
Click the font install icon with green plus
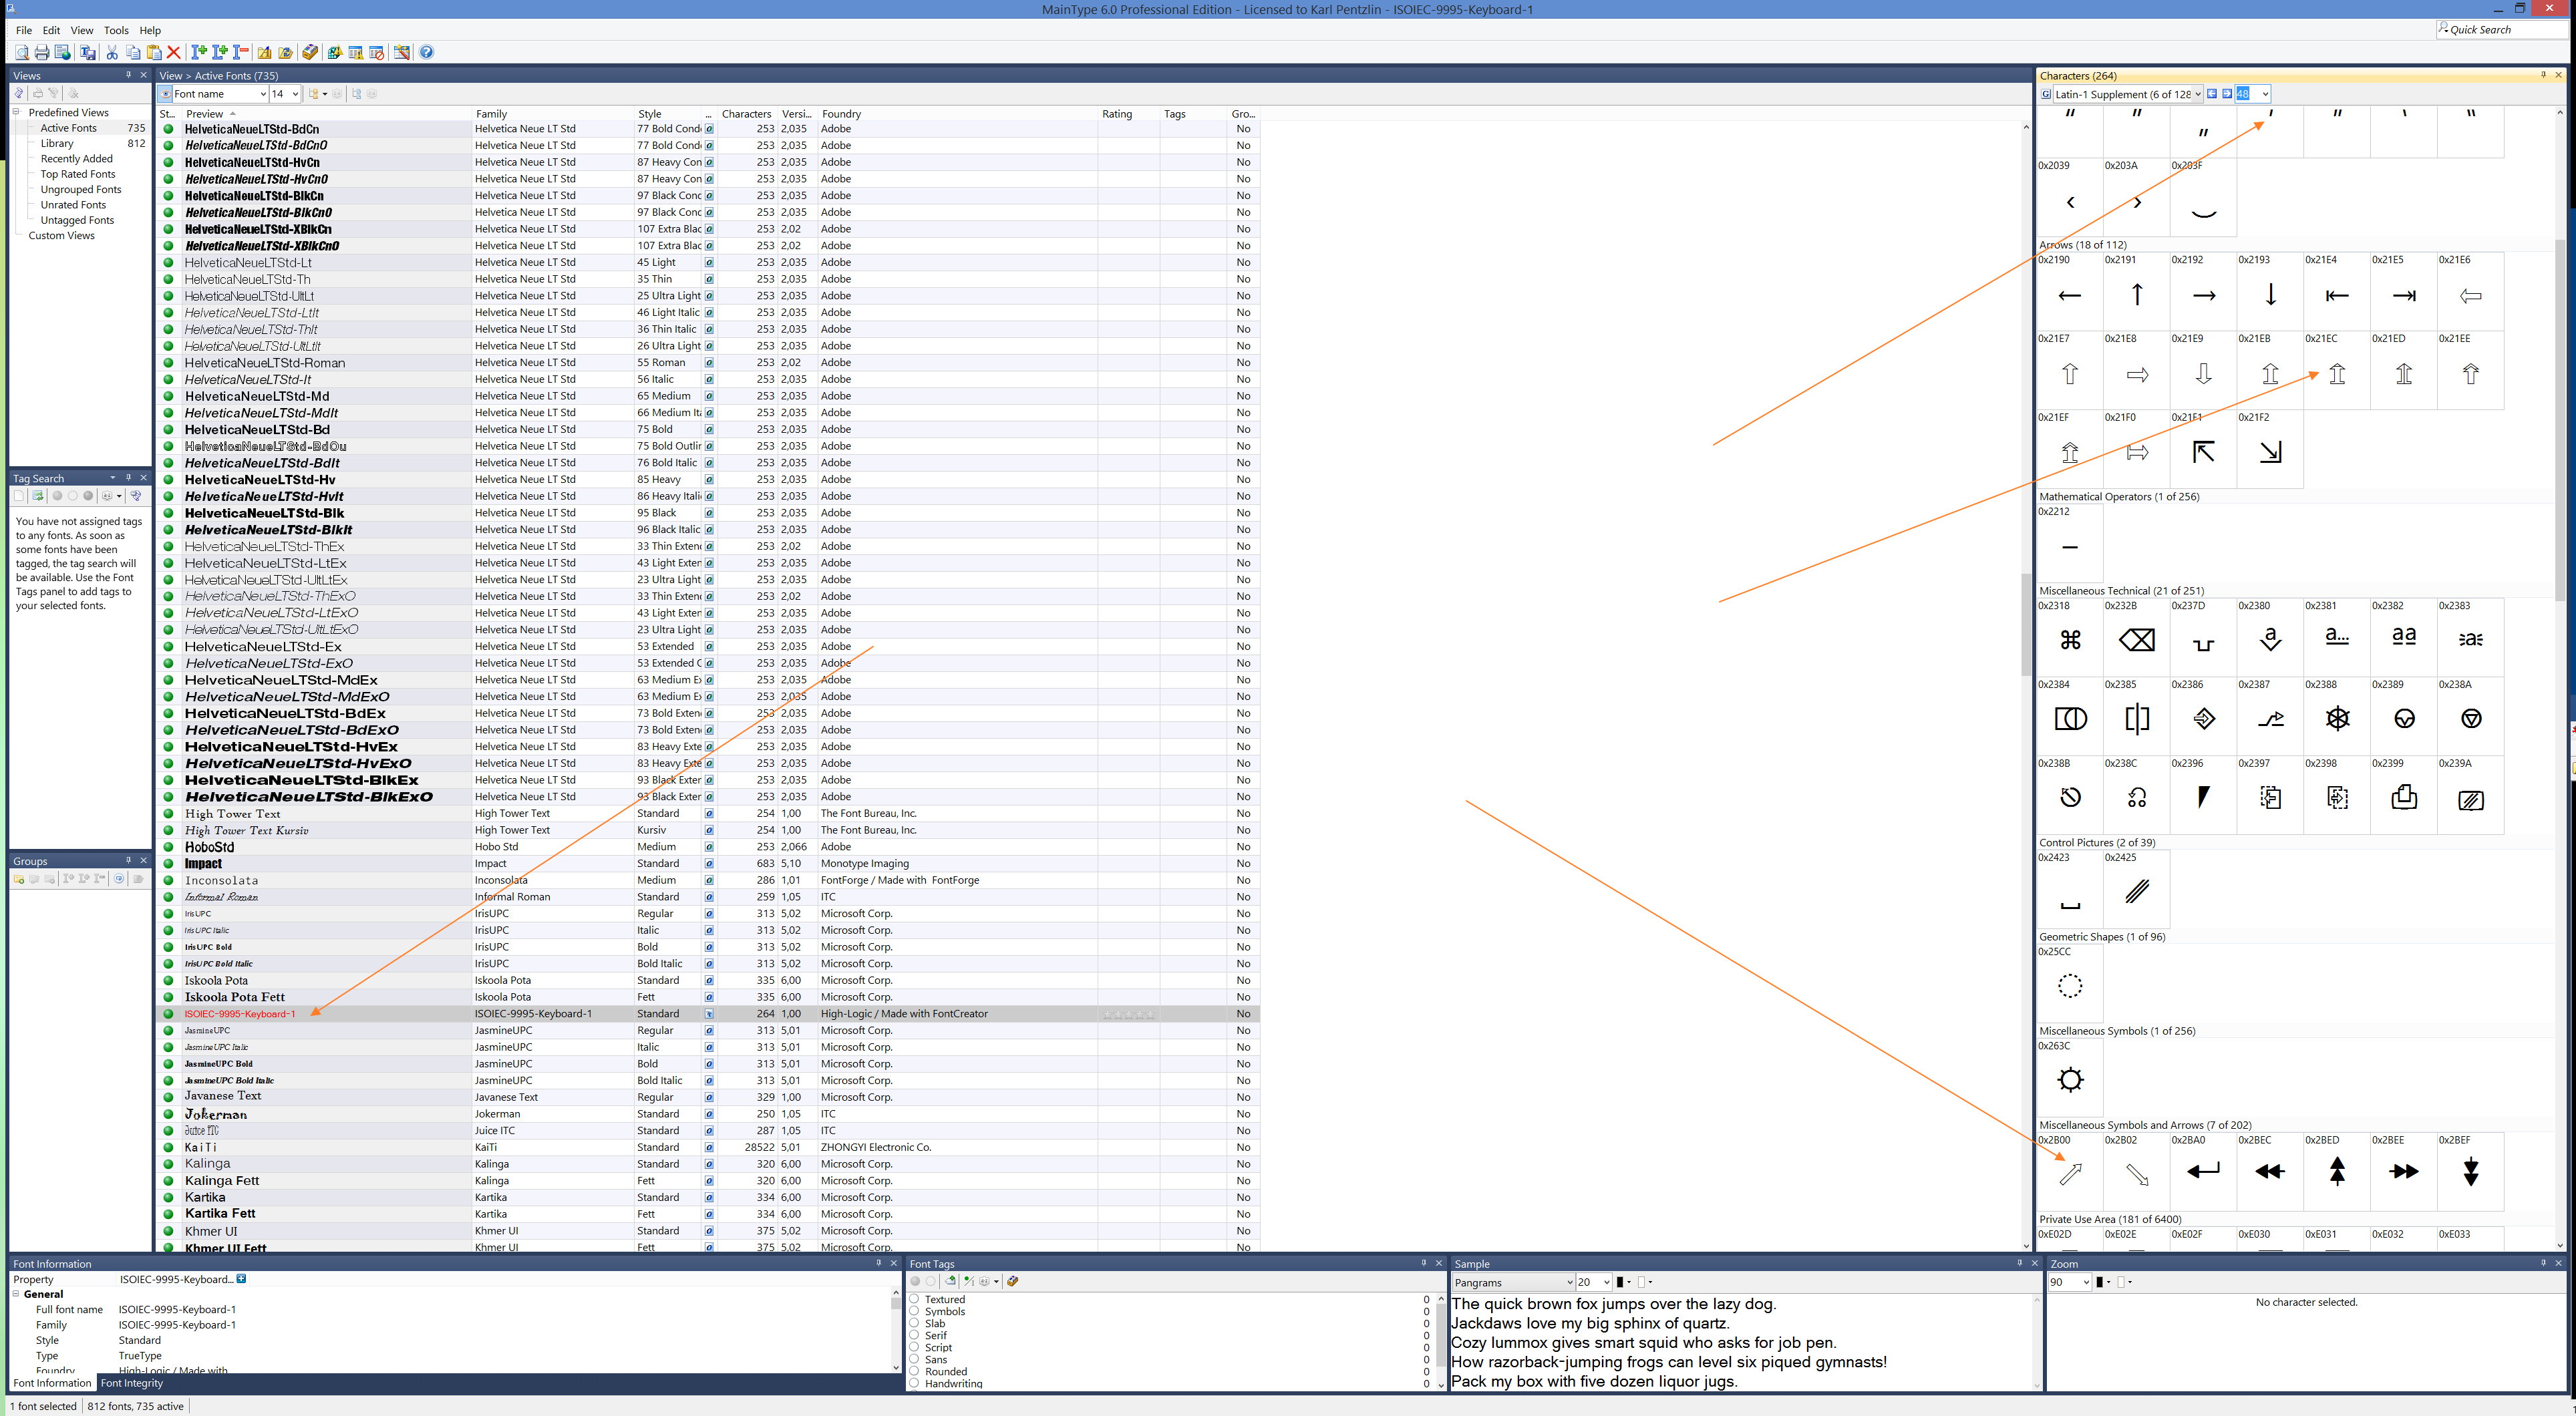coord(199,52)
